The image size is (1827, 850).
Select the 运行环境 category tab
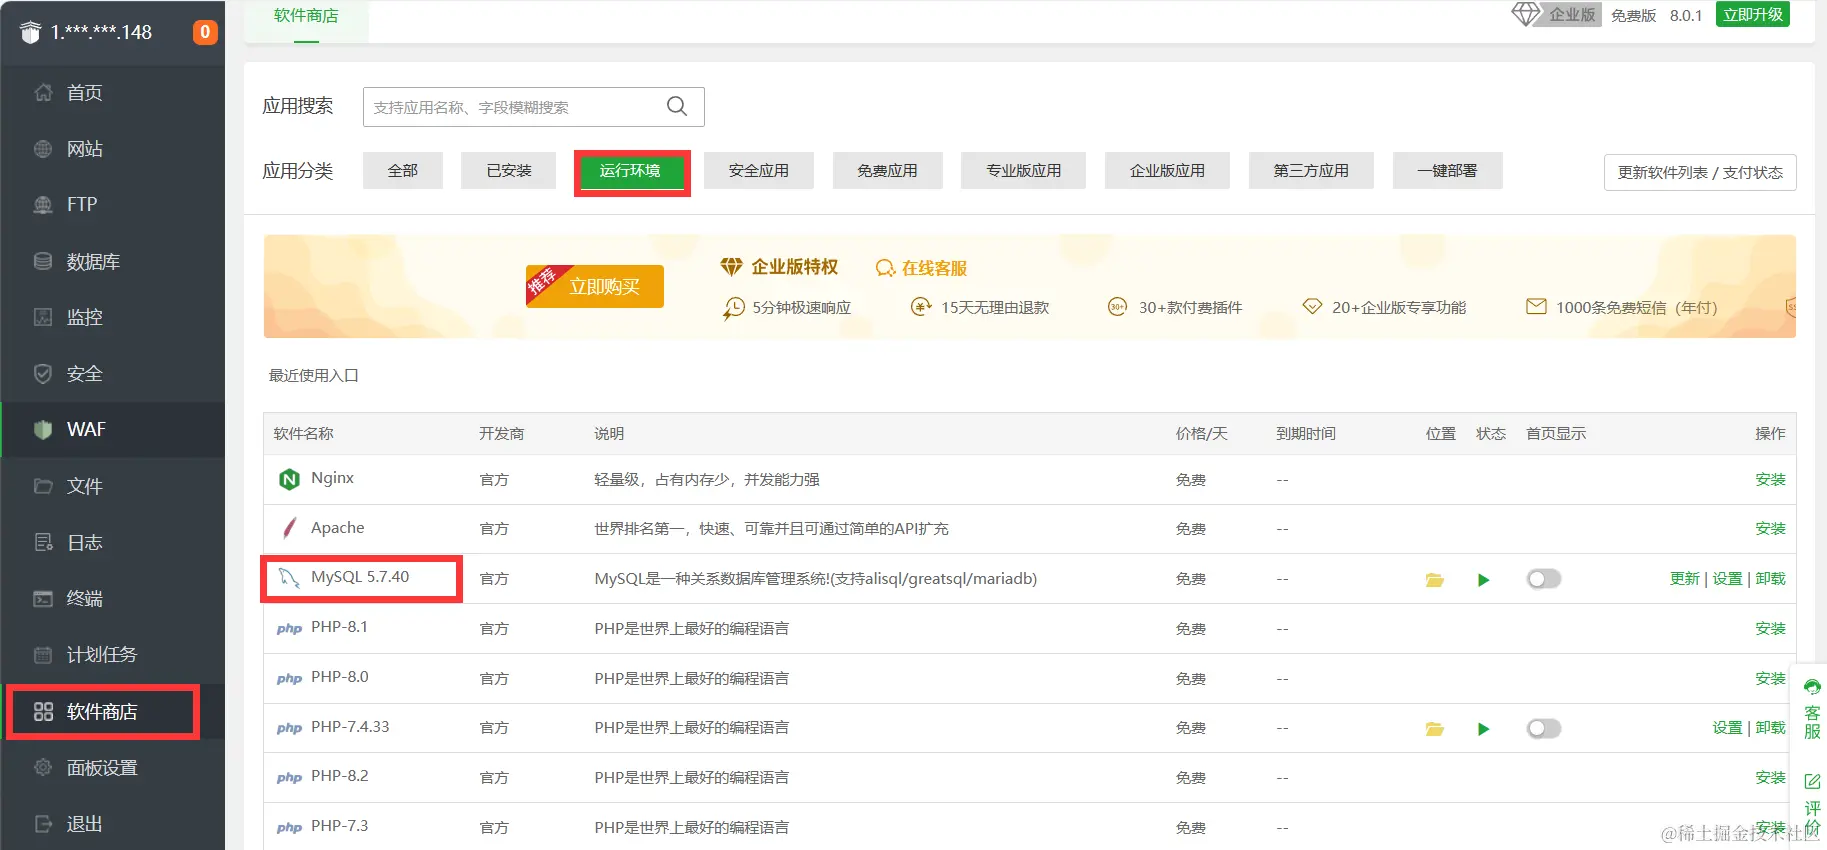pyautogui.click(x=630, y=171)
